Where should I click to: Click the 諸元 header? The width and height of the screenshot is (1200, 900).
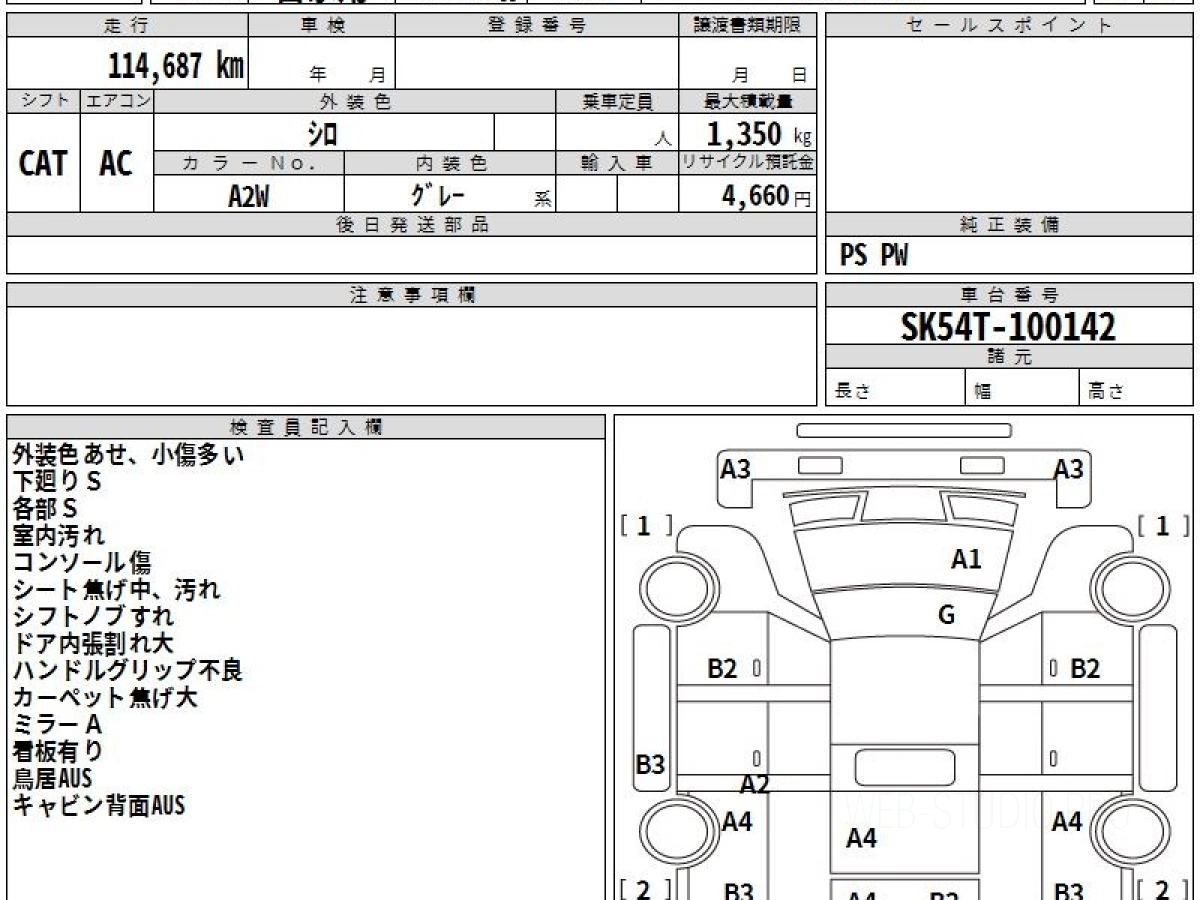[1009, 357]
